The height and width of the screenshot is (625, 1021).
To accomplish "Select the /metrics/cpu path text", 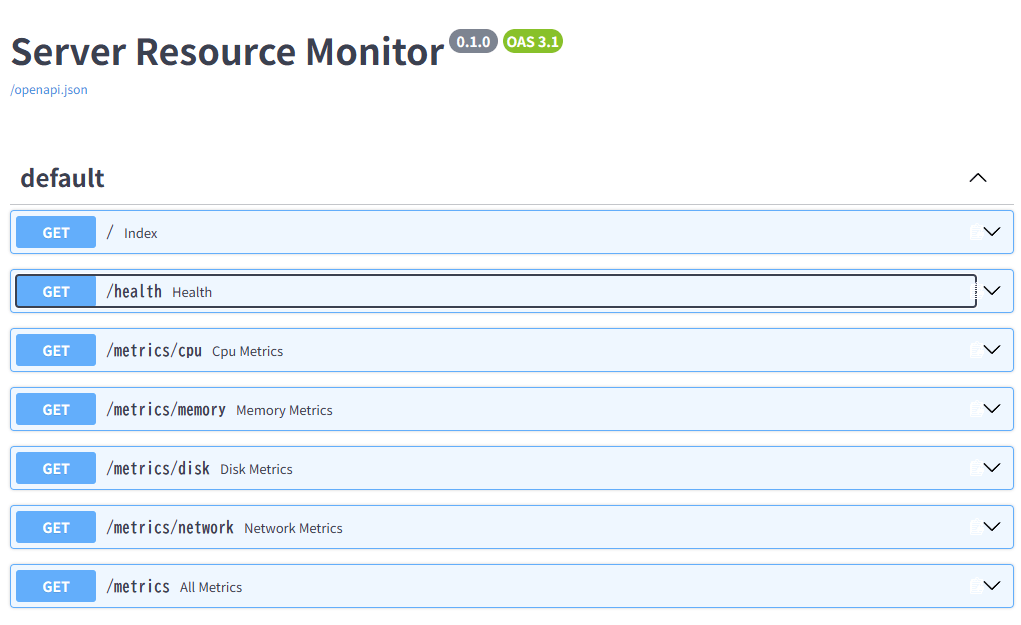I will [x=154, y=350].
